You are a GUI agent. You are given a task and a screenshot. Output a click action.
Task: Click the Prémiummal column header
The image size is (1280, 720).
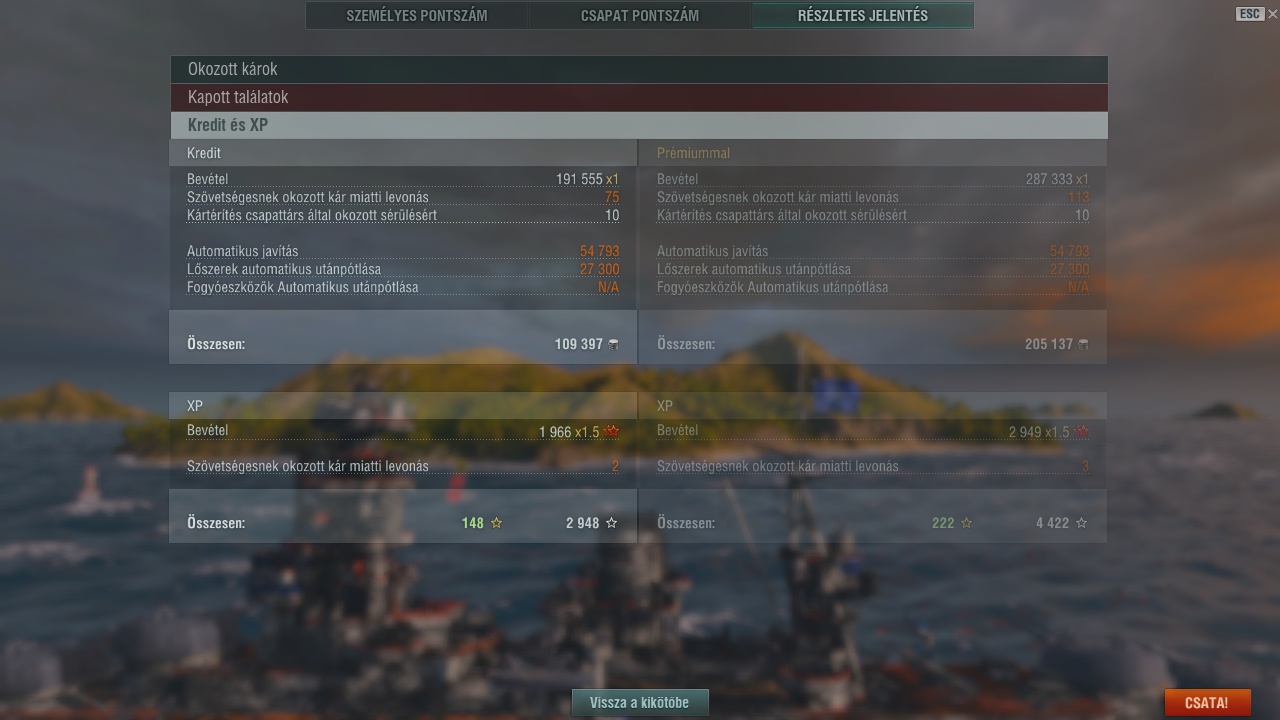pos(693,153)
